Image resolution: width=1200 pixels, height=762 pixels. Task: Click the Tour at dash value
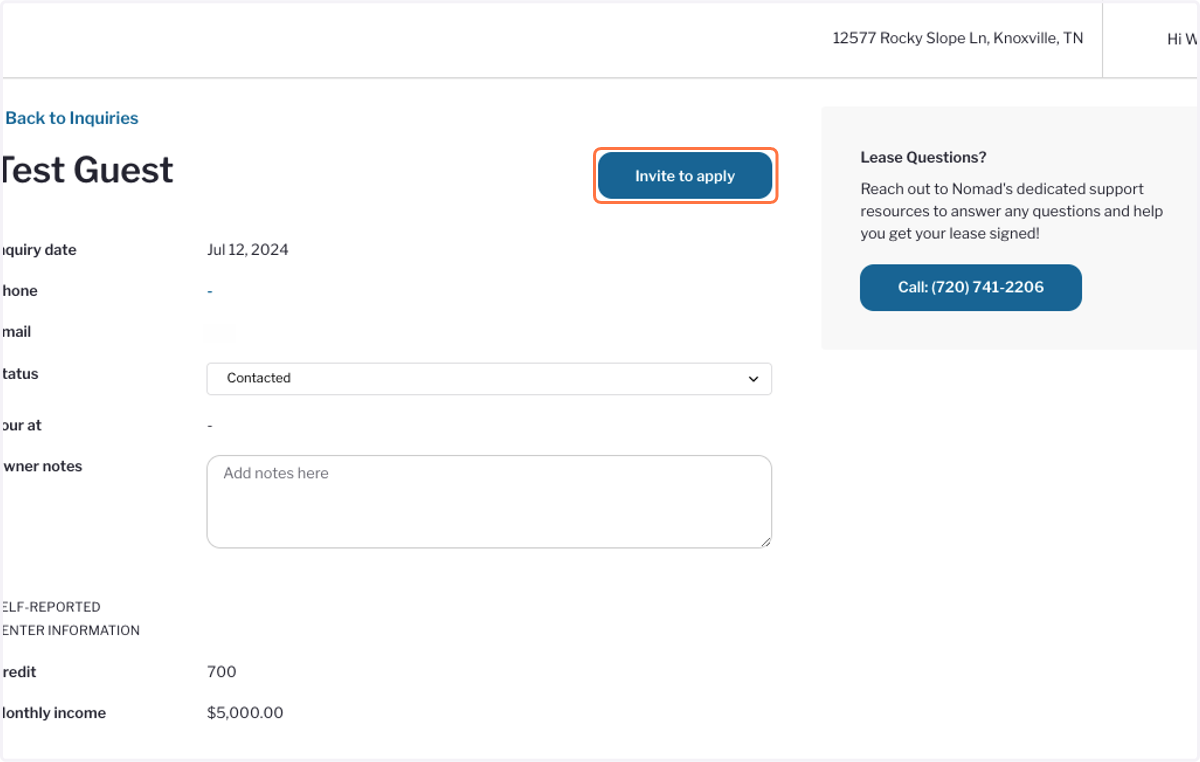click(x=210, y=426)
